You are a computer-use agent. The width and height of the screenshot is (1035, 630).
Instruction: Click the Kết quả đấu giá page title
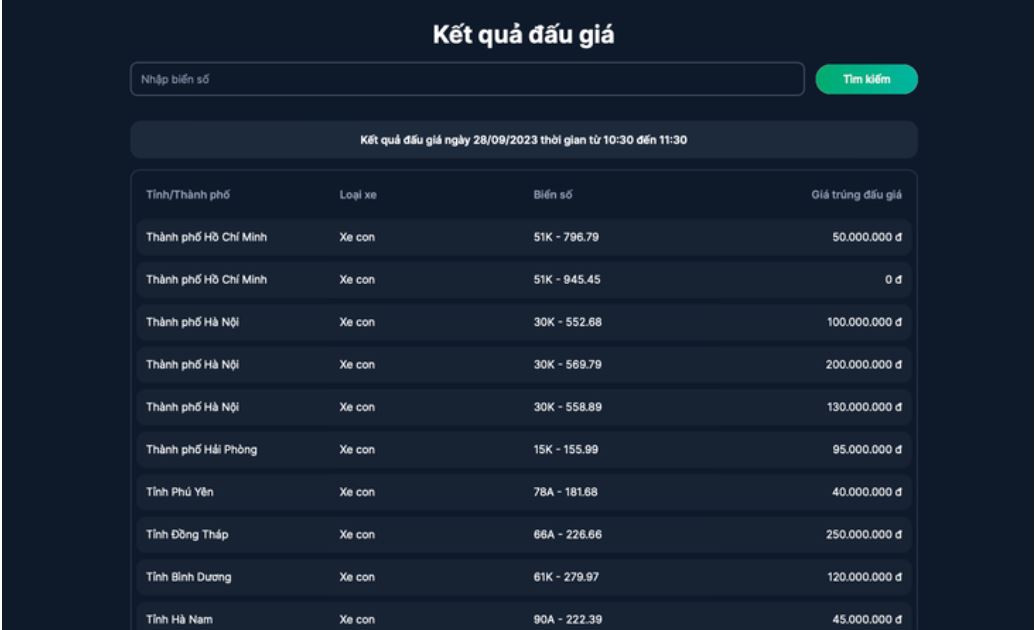point(523,36)
